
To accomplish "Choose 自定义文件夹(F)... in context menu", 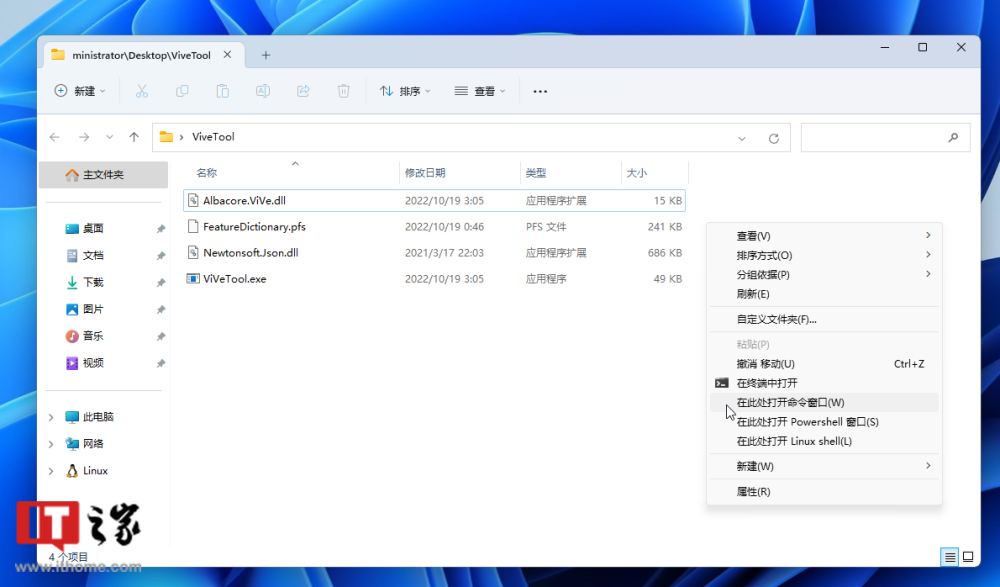I will click(824, 319).
